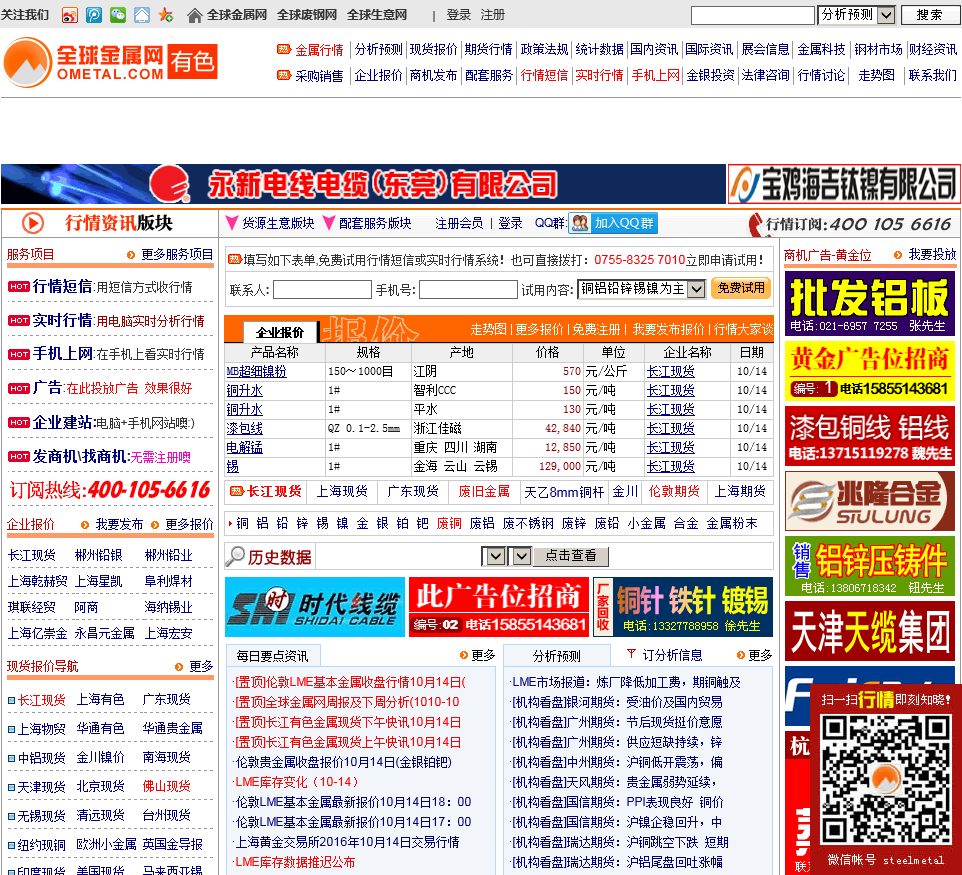The width and height of the screenshot is (962, 875).
Task: Click the 点击查看 button
Action: point(570,556)
